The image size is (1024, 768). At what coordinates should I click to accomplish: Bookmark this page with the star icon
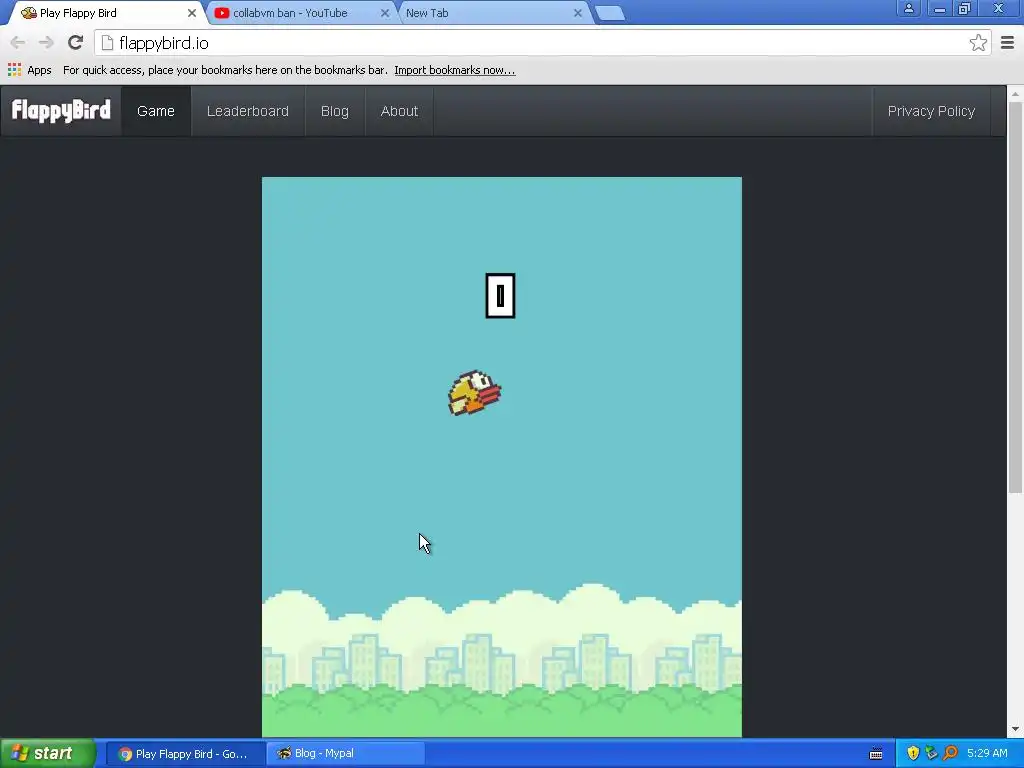[978, 43]
